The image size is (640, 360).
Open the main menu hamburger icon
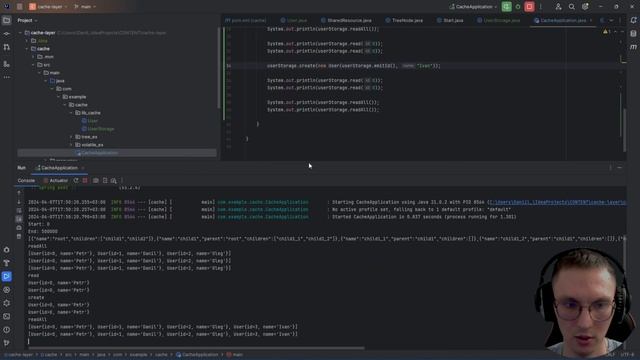[x=19, y=7]
